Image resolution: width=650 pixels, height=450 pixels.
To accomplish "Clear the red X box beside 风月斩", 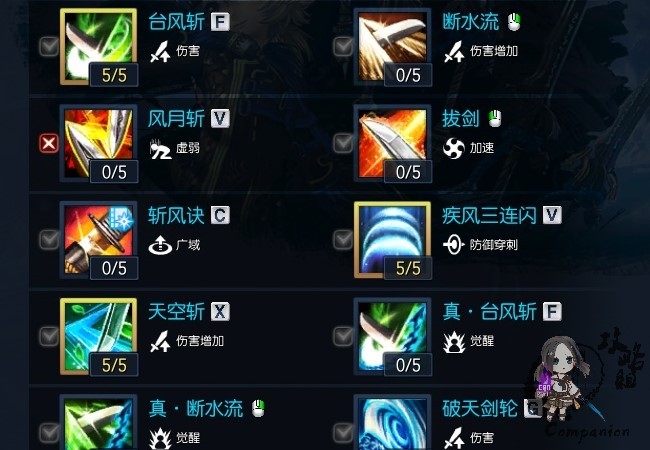I will (x=49, y=143).
